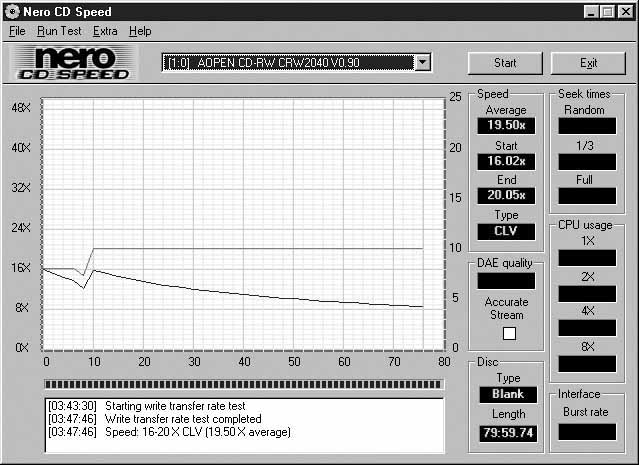This screenshot has height=465, width=639.
Task: Open the Help menu
Action: (140, 31)
